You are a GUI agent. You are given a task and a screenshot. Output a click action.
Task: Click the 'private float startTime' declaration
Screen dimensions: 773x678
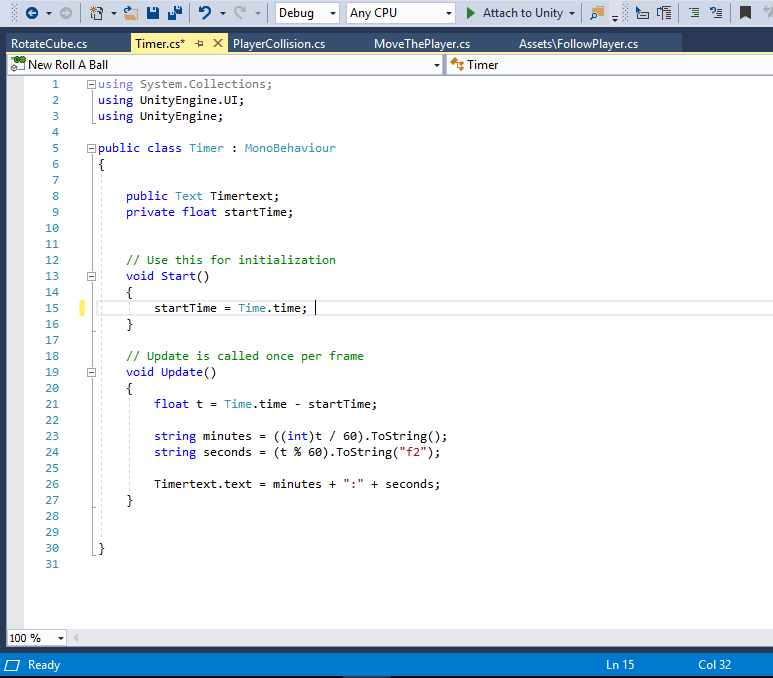point(209,212)
